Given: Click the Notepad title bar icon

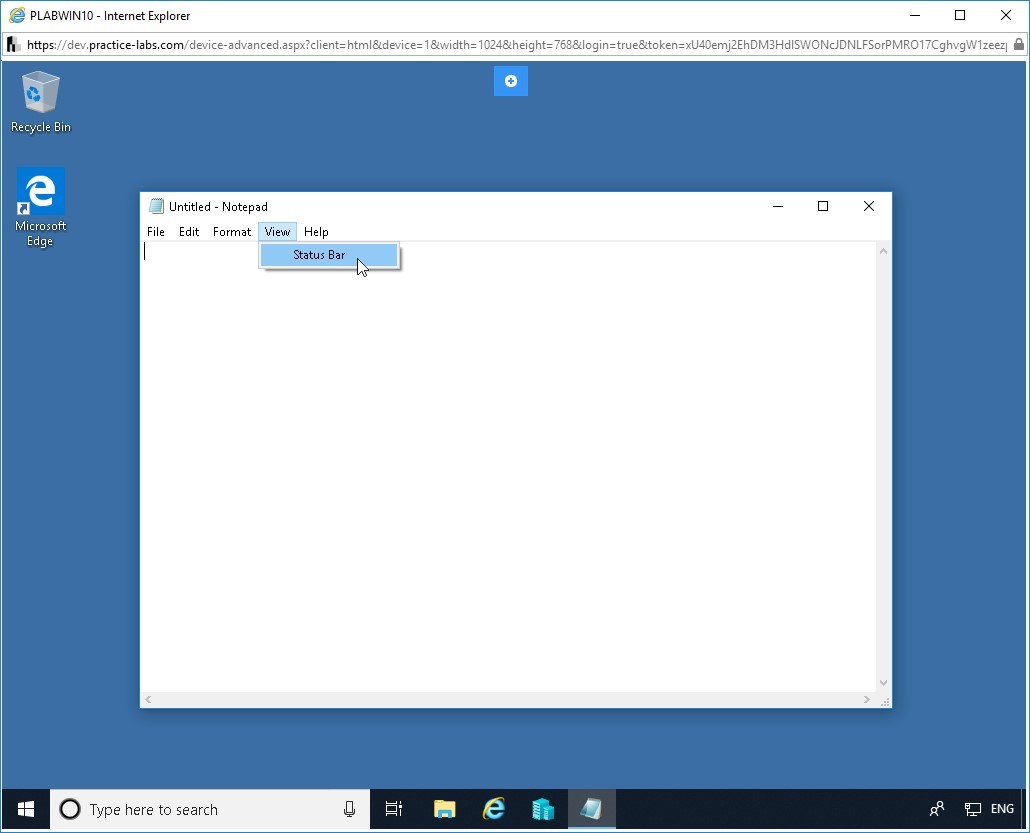Looking at the screenshot, I should point(156,206).
